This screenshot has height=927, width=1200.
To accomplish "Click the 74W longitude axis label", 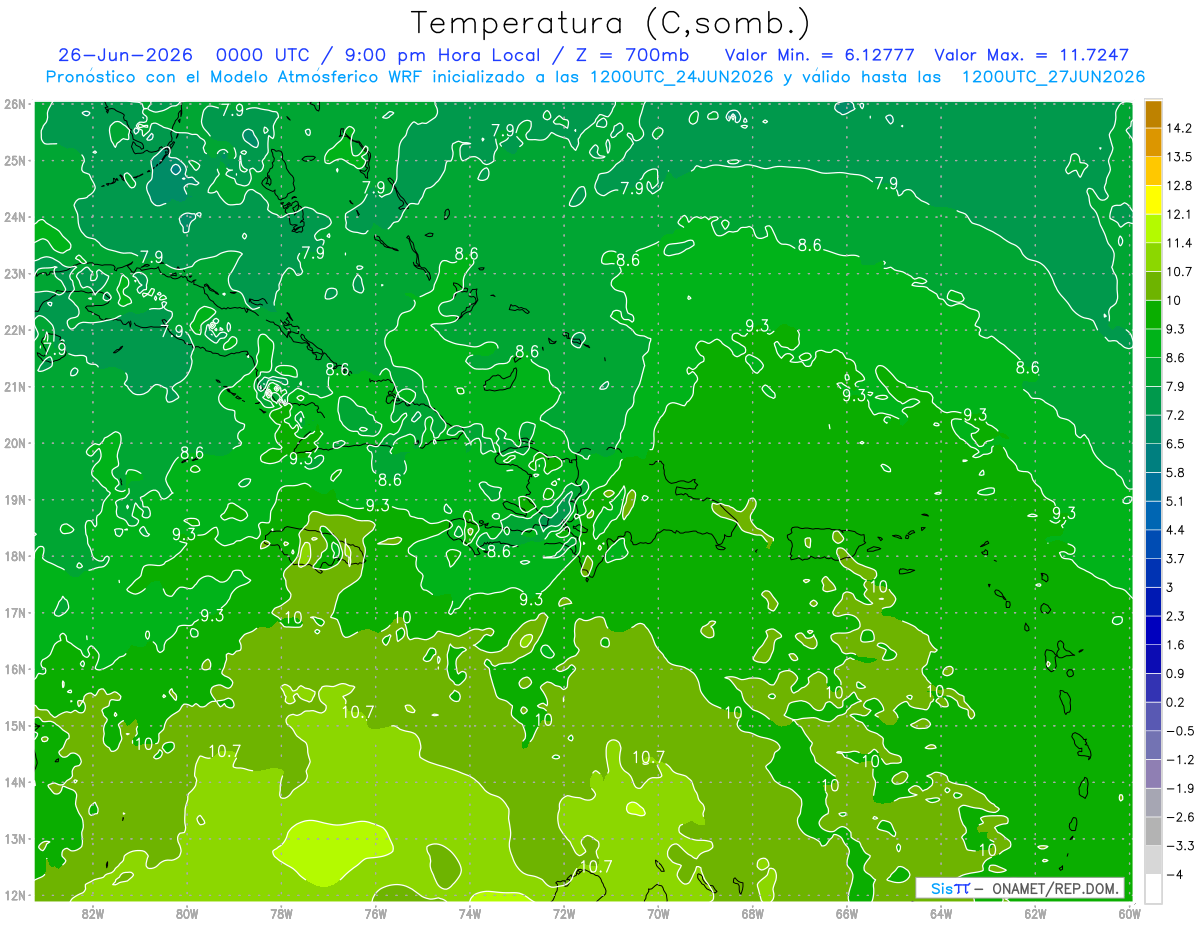I will (x=469, y=913).
